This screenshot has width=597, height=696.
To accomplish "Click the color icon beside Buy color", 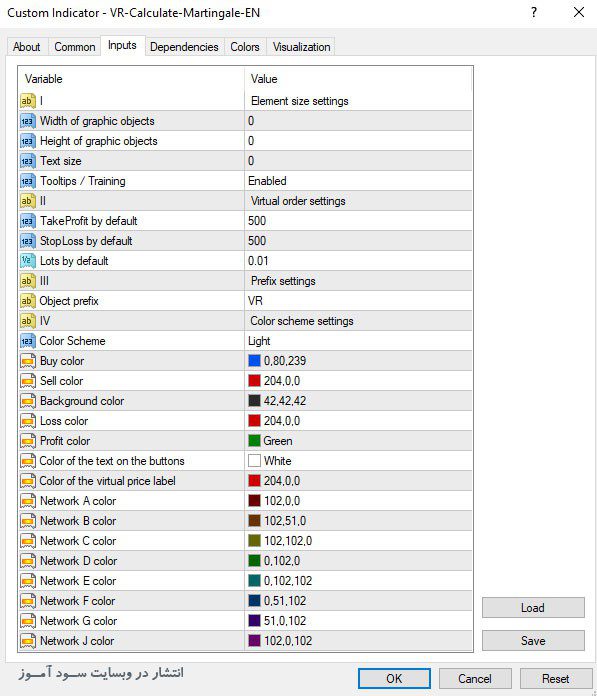I will coord(28,361).
